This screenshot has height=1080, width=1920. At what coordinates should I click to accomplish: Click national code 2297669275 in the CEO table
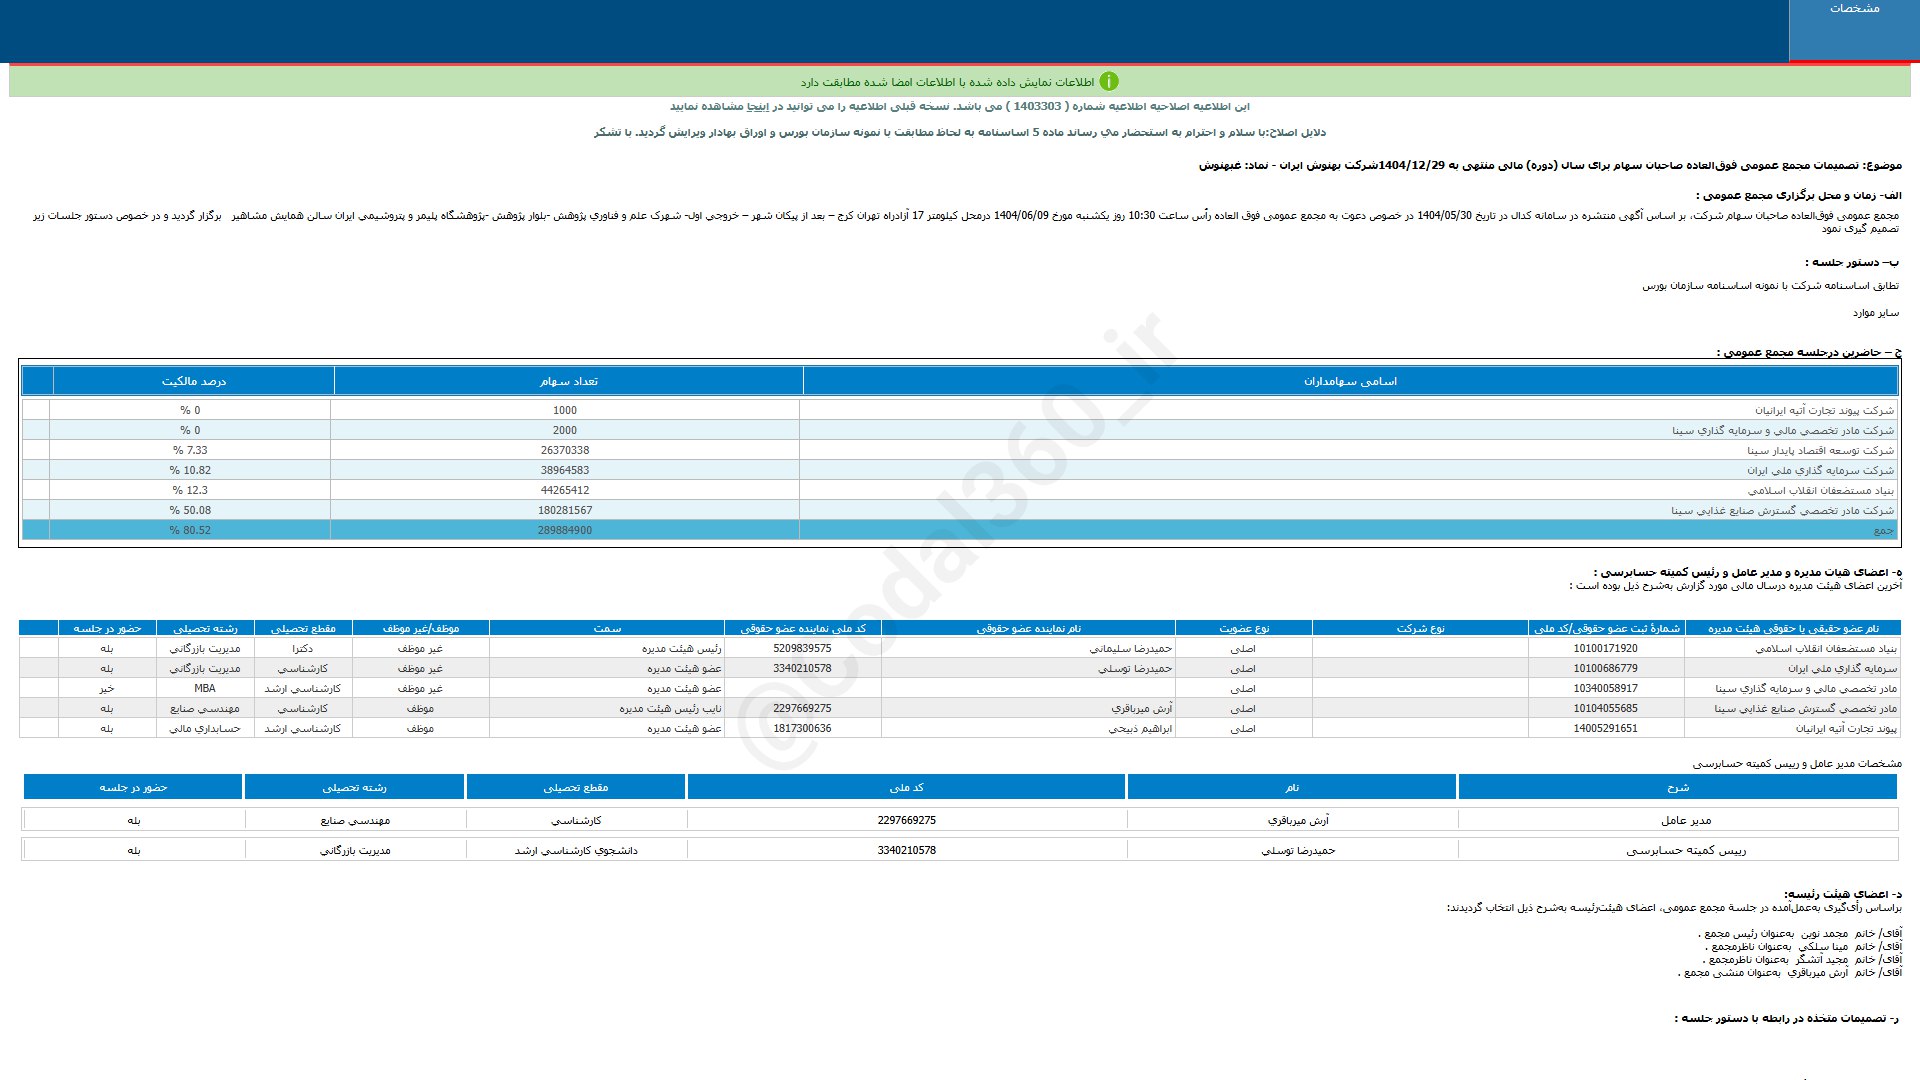(x=906, y=820)
